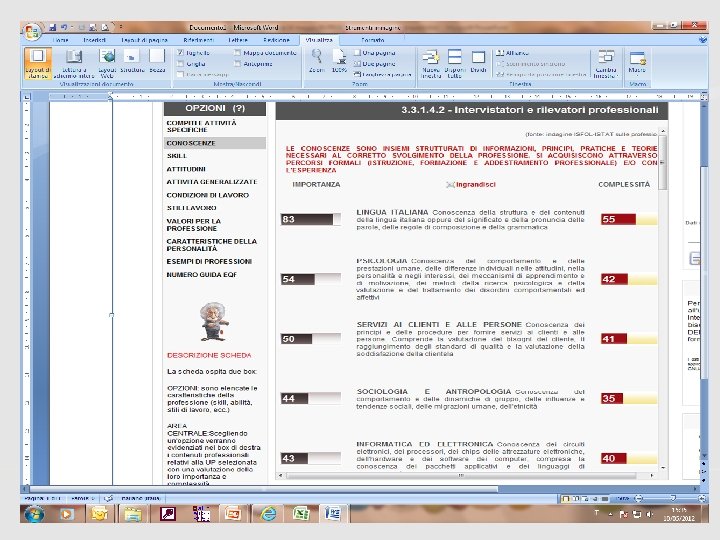Screen dimensions: 720x540
Task: Click NUMERO GUIDA EQF option
Action: (x=202, y=275)
